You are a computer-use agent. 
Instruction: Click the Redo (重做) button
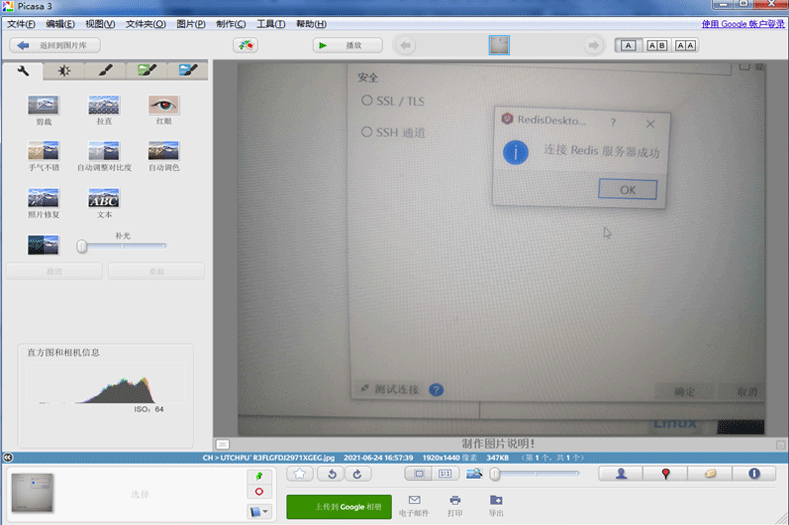156,271
